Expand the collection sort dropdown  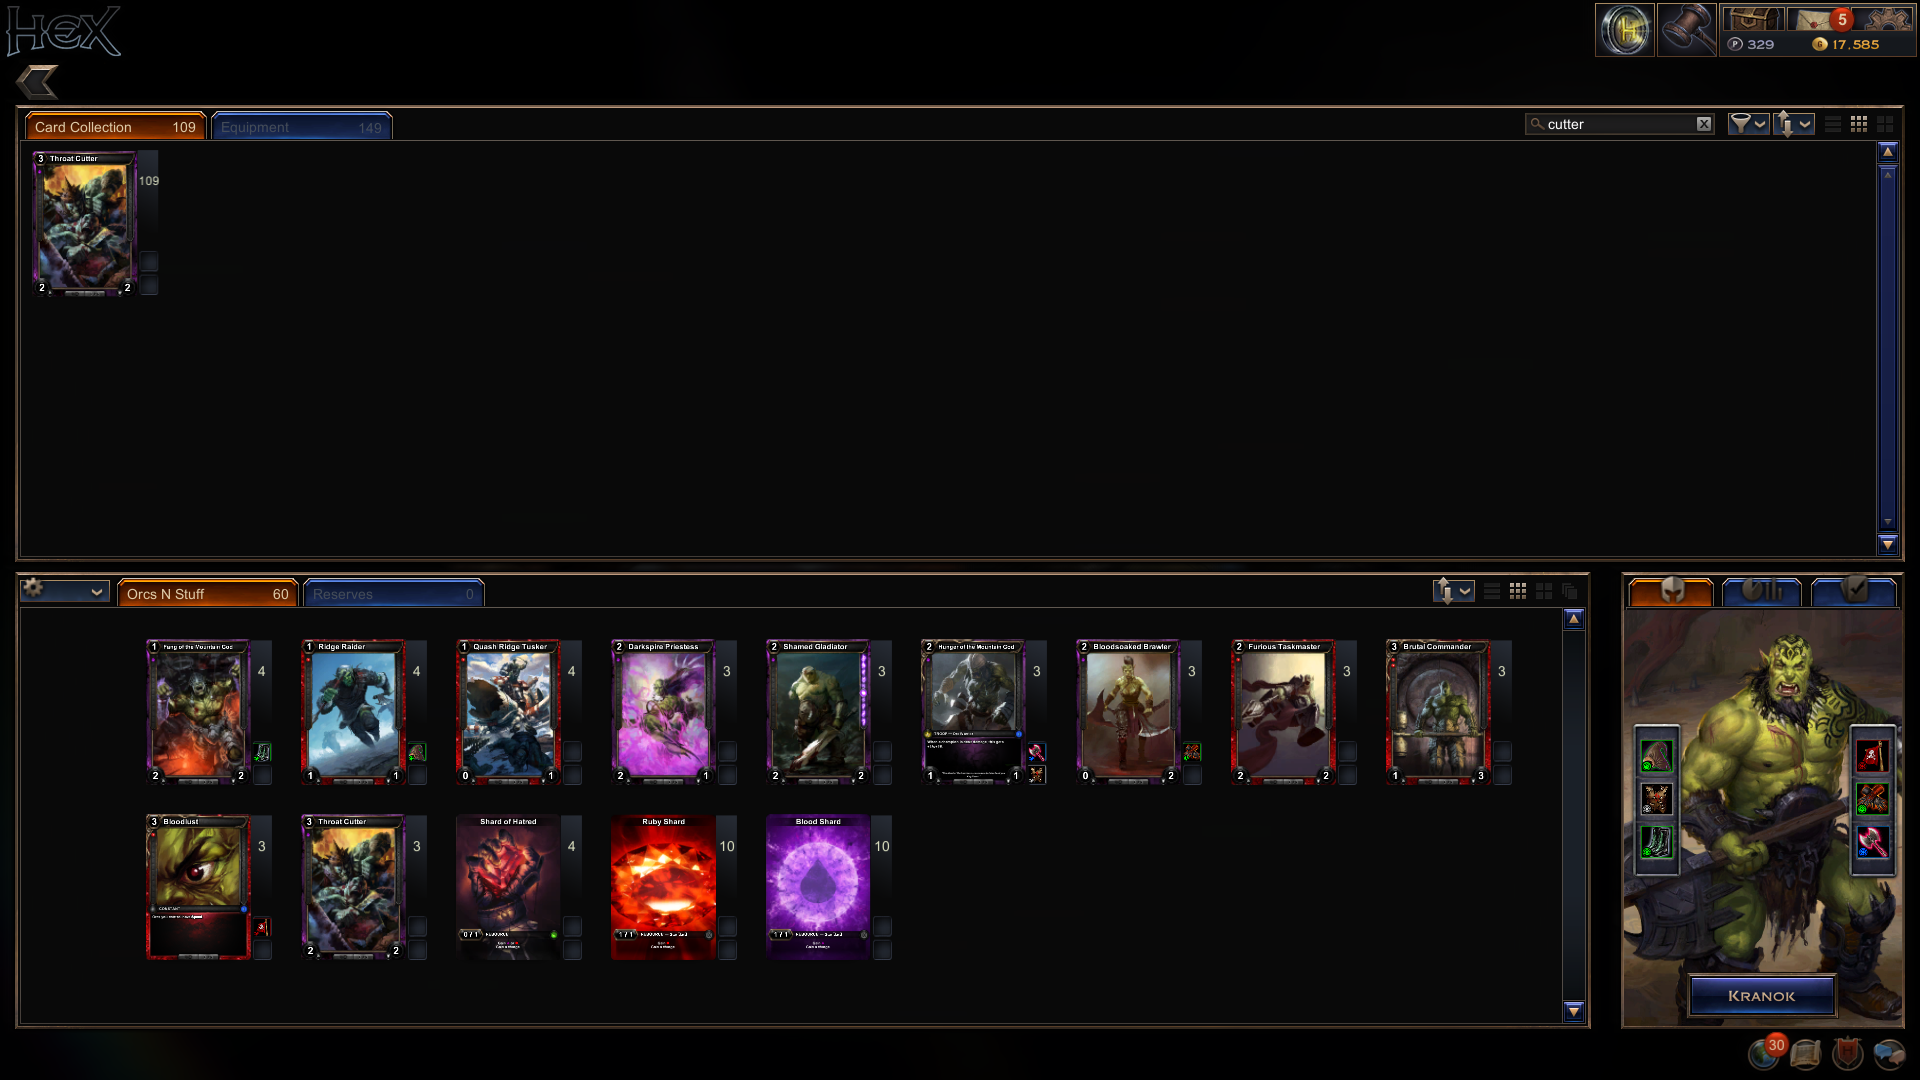coord(1794,124)
